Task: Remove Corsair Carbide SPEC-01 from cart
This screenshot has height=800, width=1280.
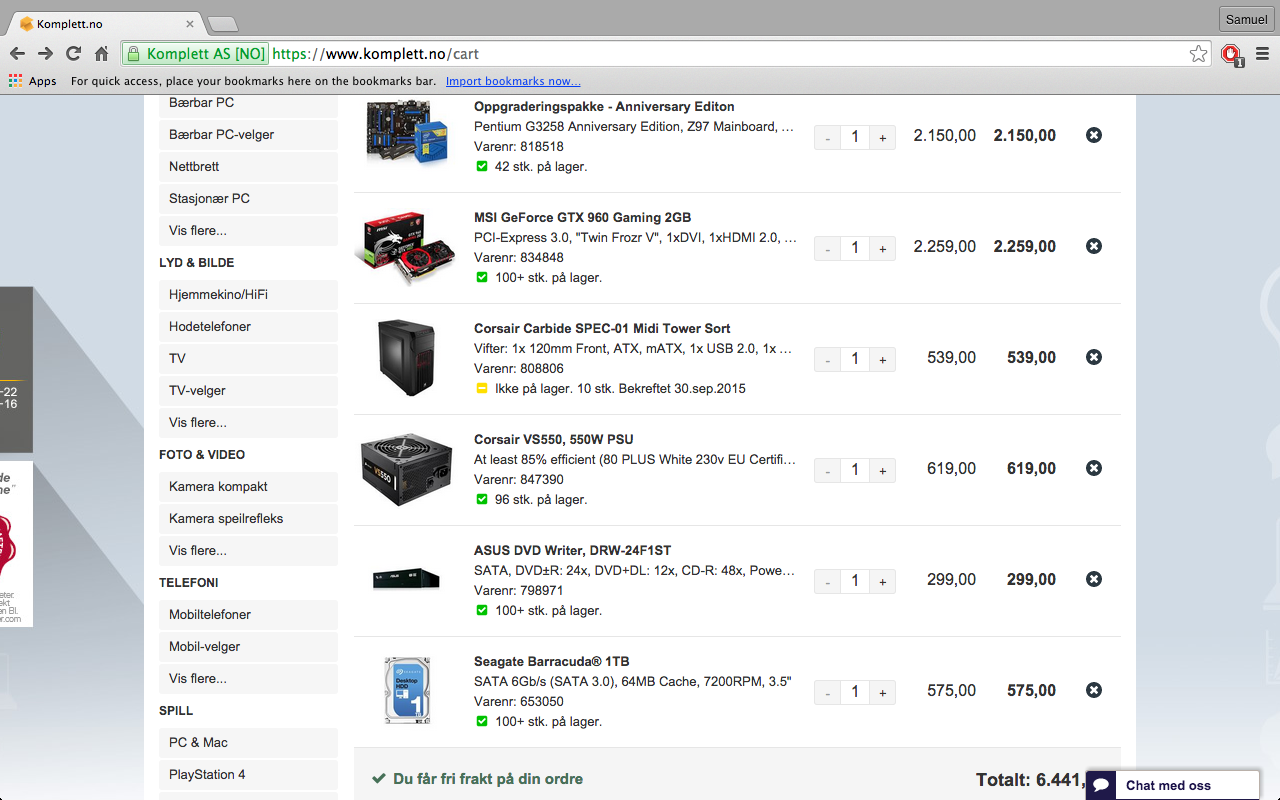Action: (x=1094, y=357)
